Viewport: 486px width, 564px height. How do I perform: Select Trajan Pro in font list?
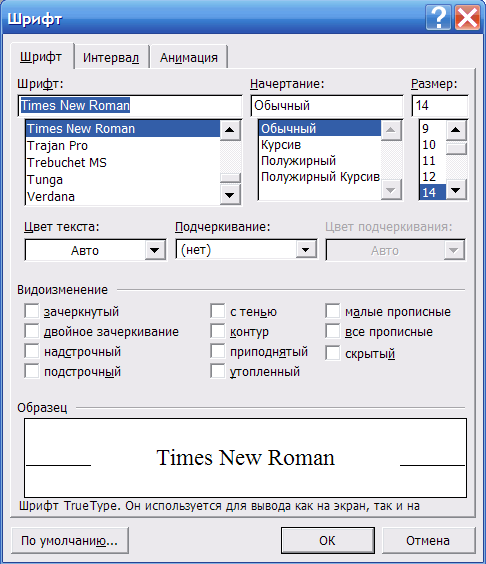123,146
